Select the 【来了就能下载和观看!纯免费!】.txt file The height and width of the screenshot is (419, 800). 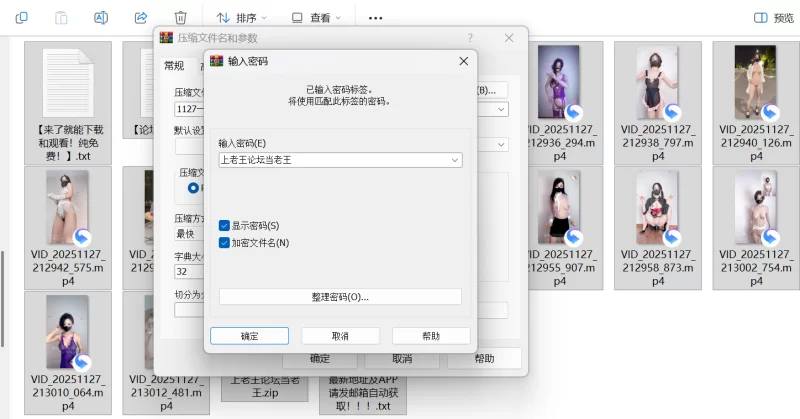click(68, 103)
